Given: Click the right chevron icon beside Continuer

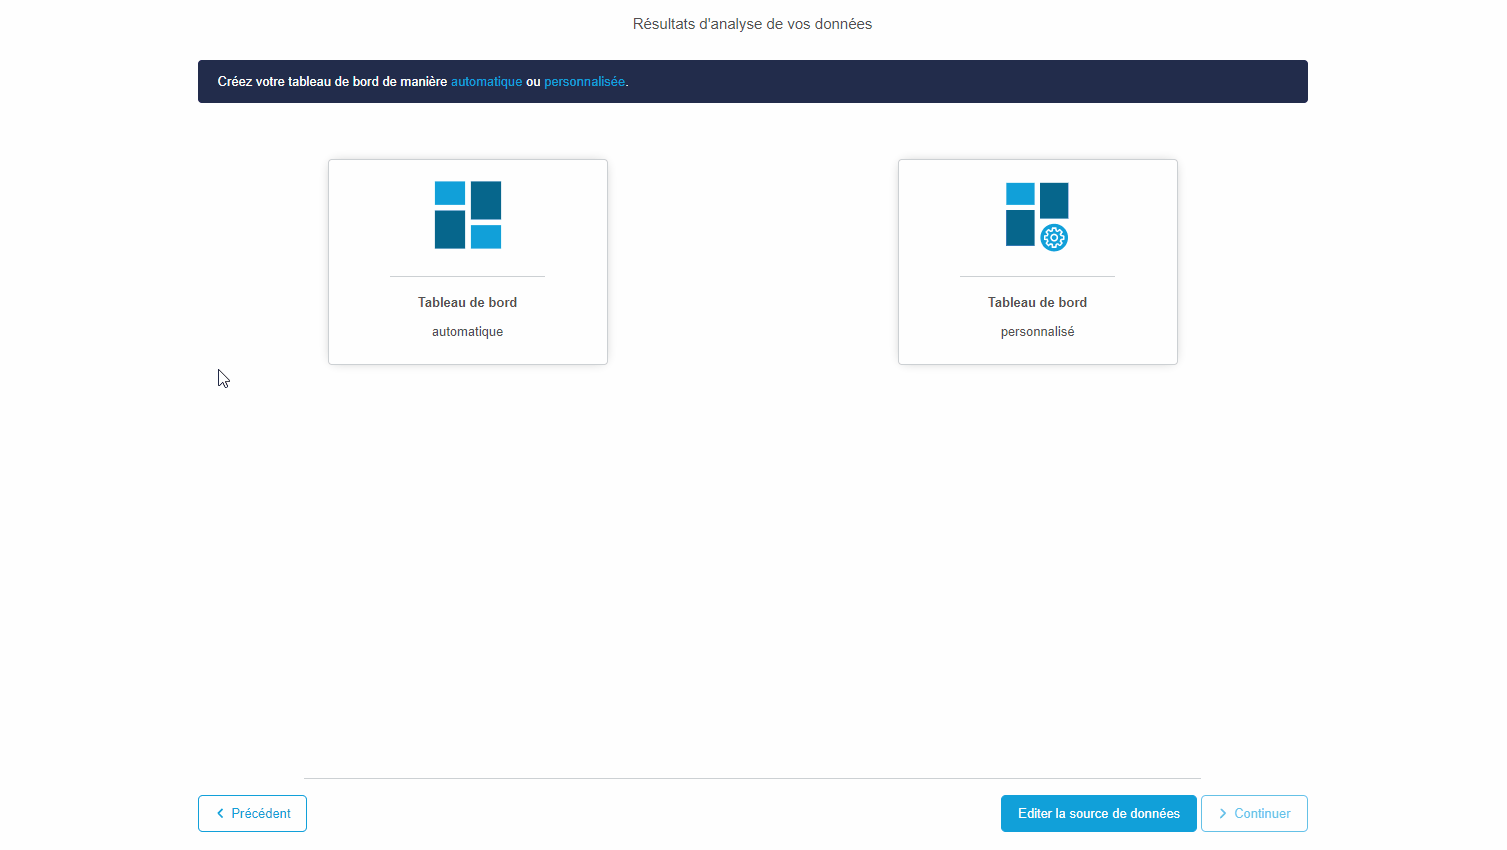Looking at the screenshot, I should (x=1222, y=814).
